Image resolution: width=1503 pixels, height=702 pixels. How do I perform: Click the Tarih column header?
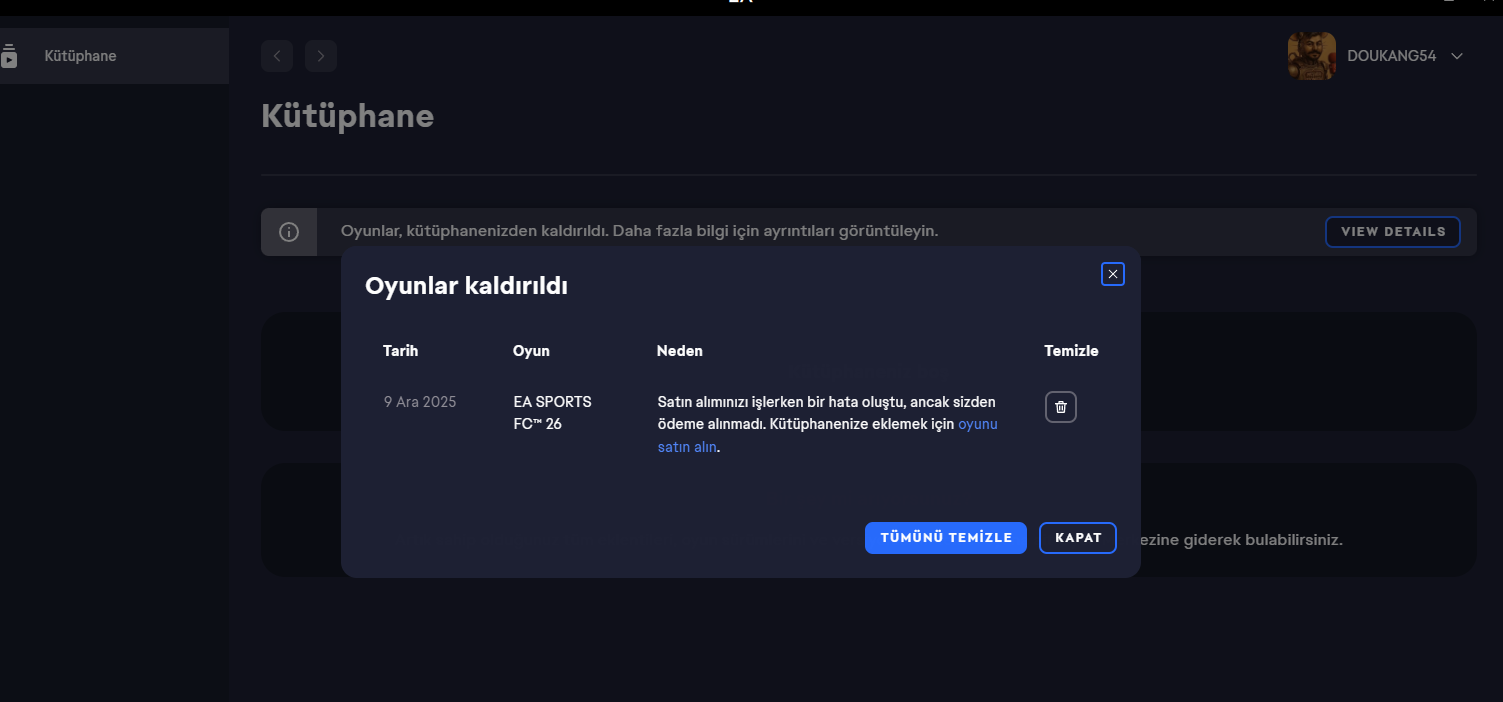tap(400, 351)
